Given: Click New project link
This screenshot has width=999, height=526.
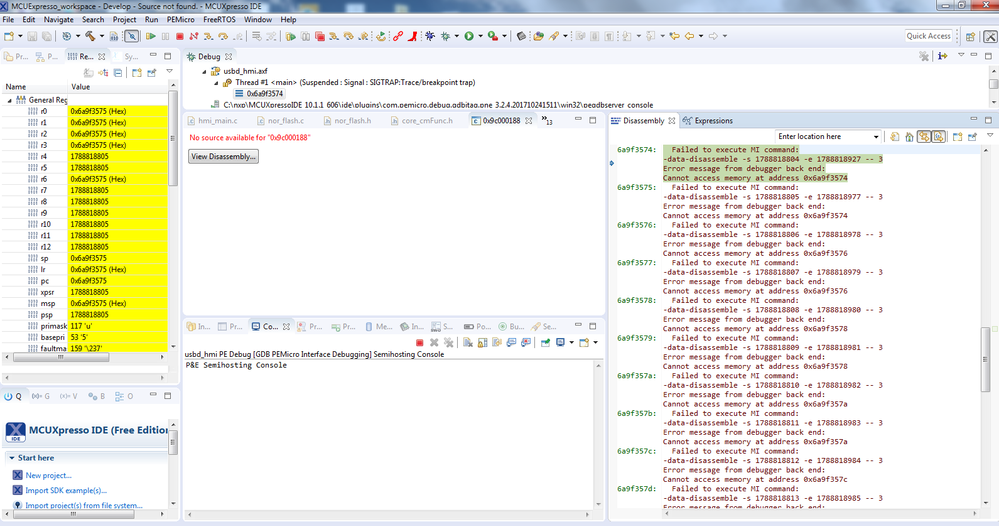Looking at the screenshot, I should (x=48, y=476).
